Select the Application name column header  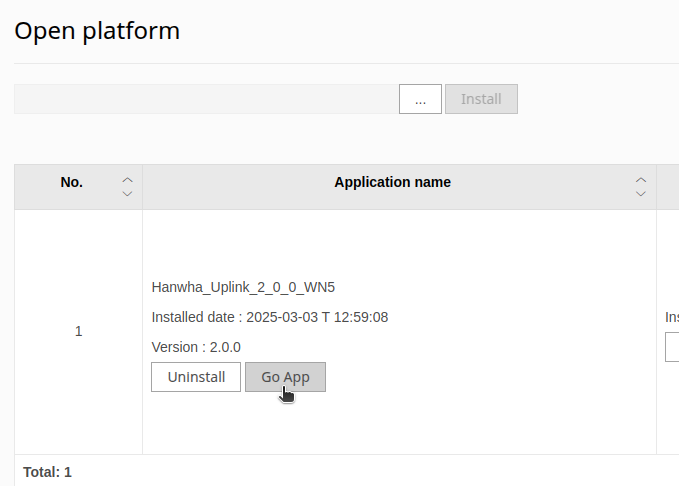[392, 182]
